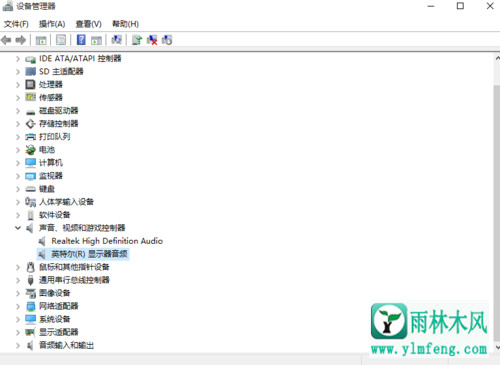The width and height of the screenshot is (500, 365).
Task: Select Realtek High Definition Audio device
Action: 107,241
